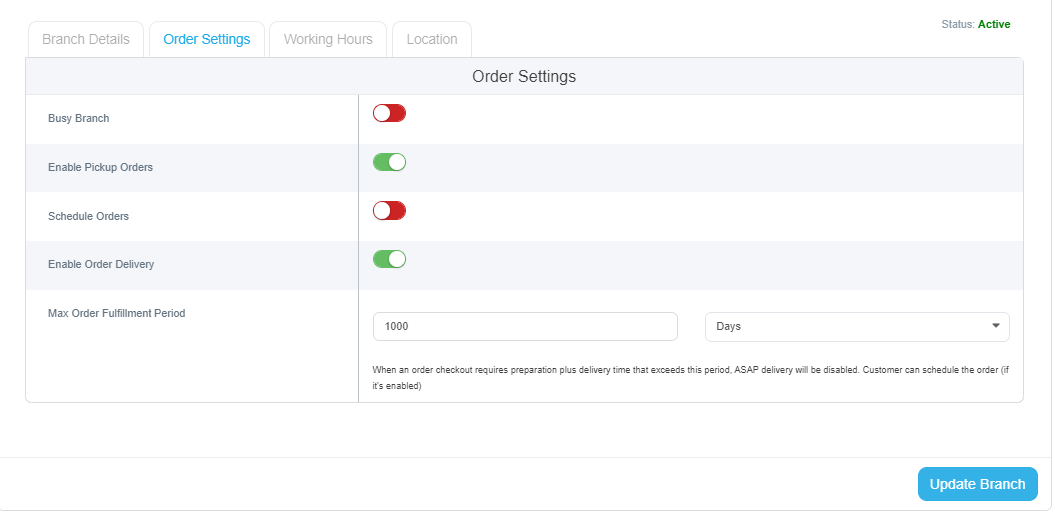
Task: Click the Enable Pickup Orders label
Action: [100, 168]
